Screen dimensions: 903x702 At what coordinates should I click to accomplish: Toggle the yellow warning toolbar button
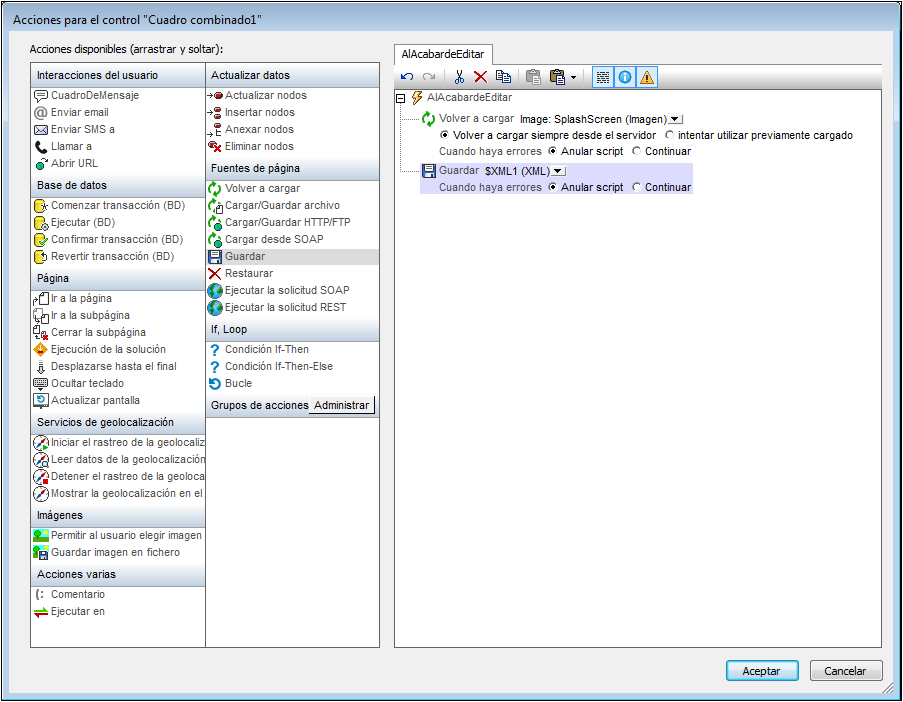pos(647,77)
